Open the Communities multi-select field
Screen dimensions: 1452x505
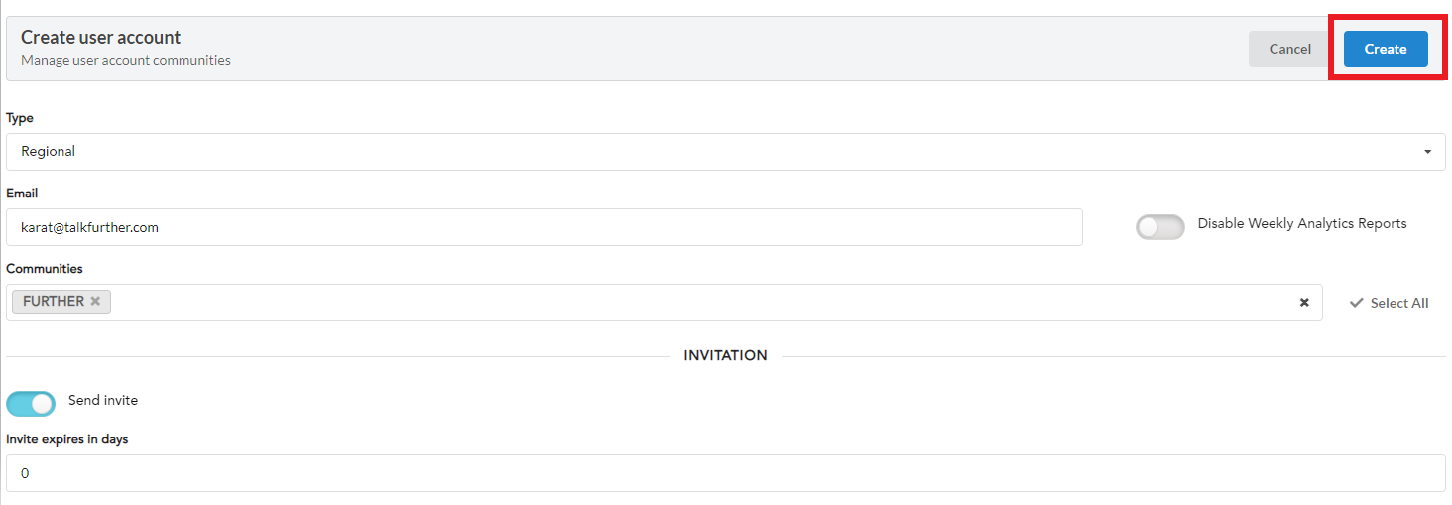coord(700,302)
